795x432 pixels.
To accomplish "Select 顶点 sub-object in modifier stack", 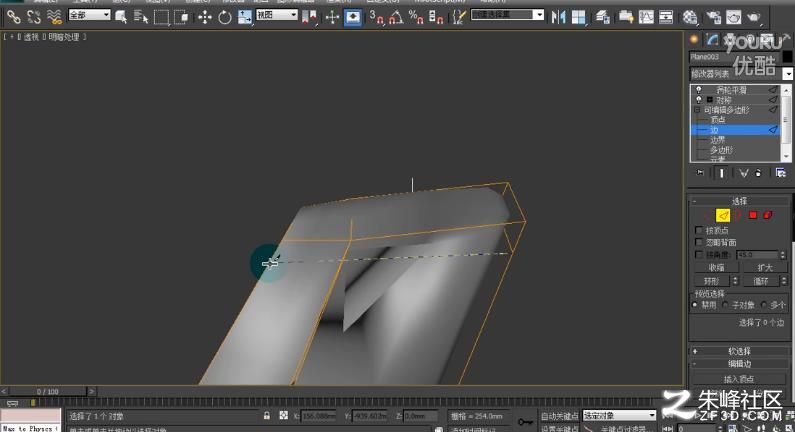I will pos(717,120).
